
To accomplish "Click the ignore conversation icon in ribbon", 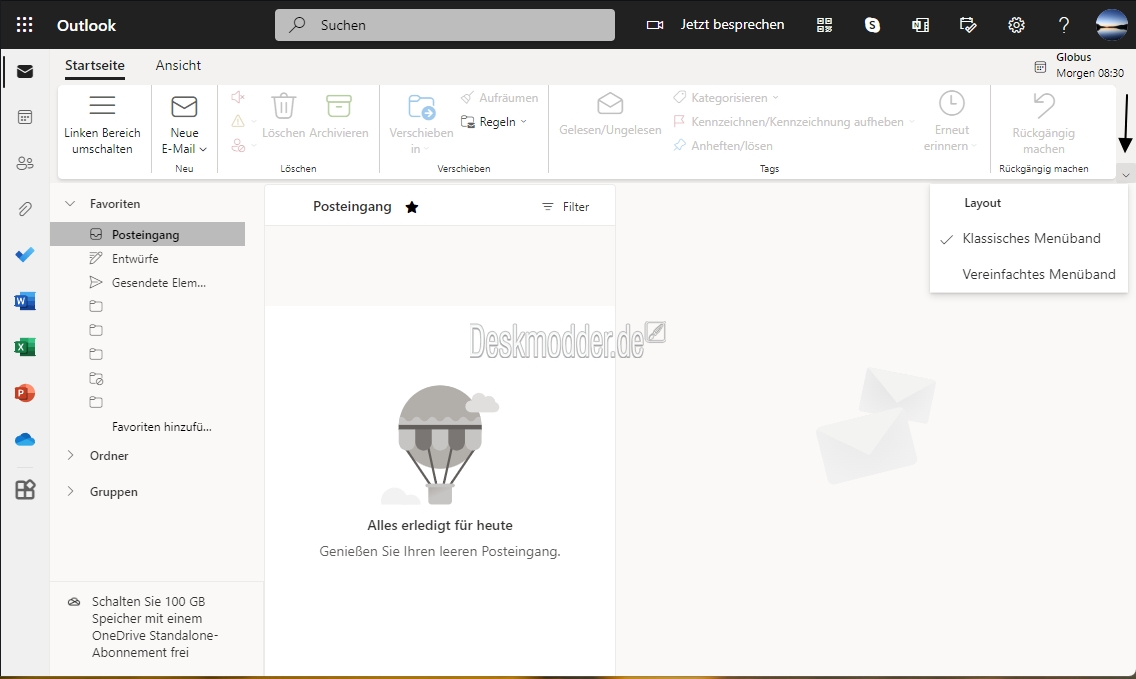I will pyautogui.click(x=238, y=97).
